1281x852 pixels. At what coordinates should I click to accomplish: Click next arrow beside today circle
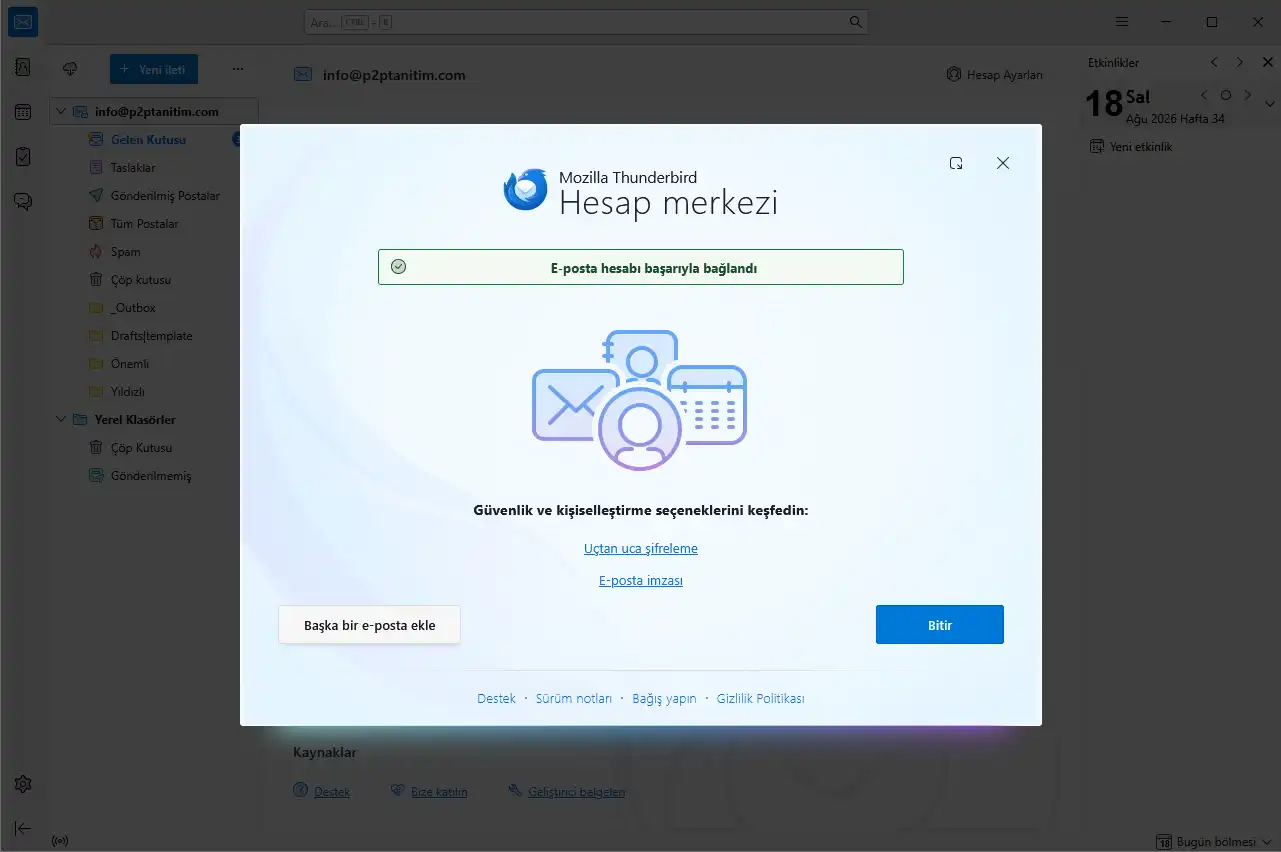point(1247,96)
